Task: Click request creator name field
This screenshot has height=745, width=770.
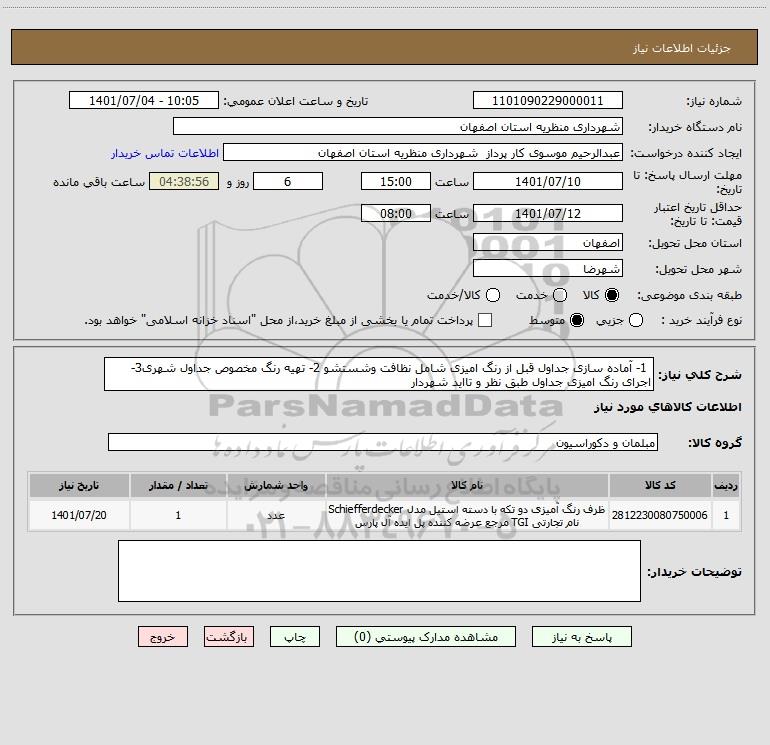Action: point(423,153)
